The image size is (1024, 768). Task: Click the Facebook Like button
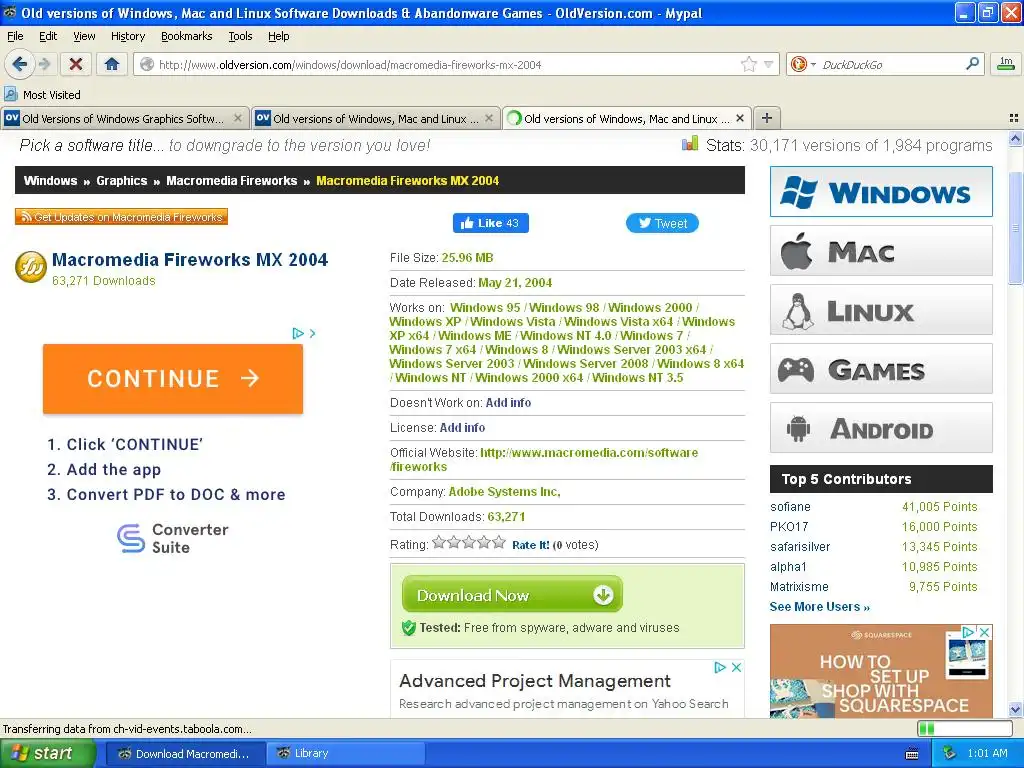click(x=490, y=223)
